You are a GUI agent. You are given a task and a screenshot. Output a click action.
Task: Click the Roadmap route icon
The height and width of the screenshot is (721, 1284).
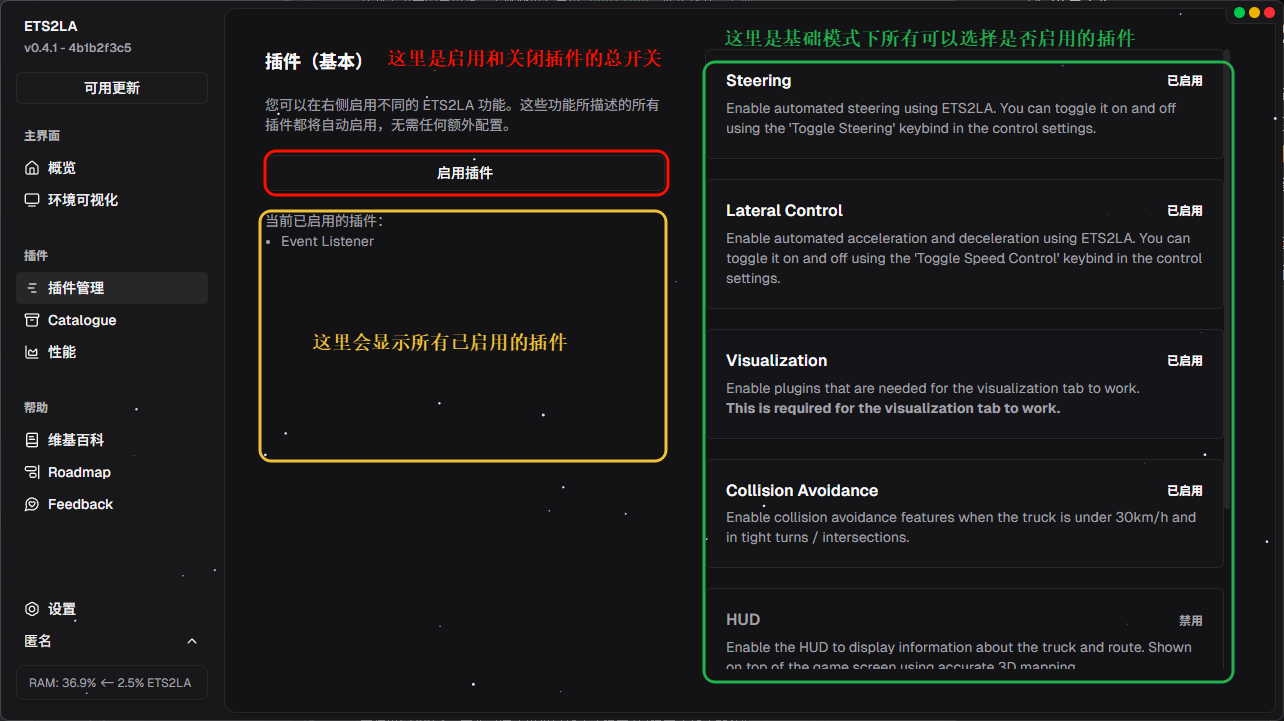click(x=32, y=472)
